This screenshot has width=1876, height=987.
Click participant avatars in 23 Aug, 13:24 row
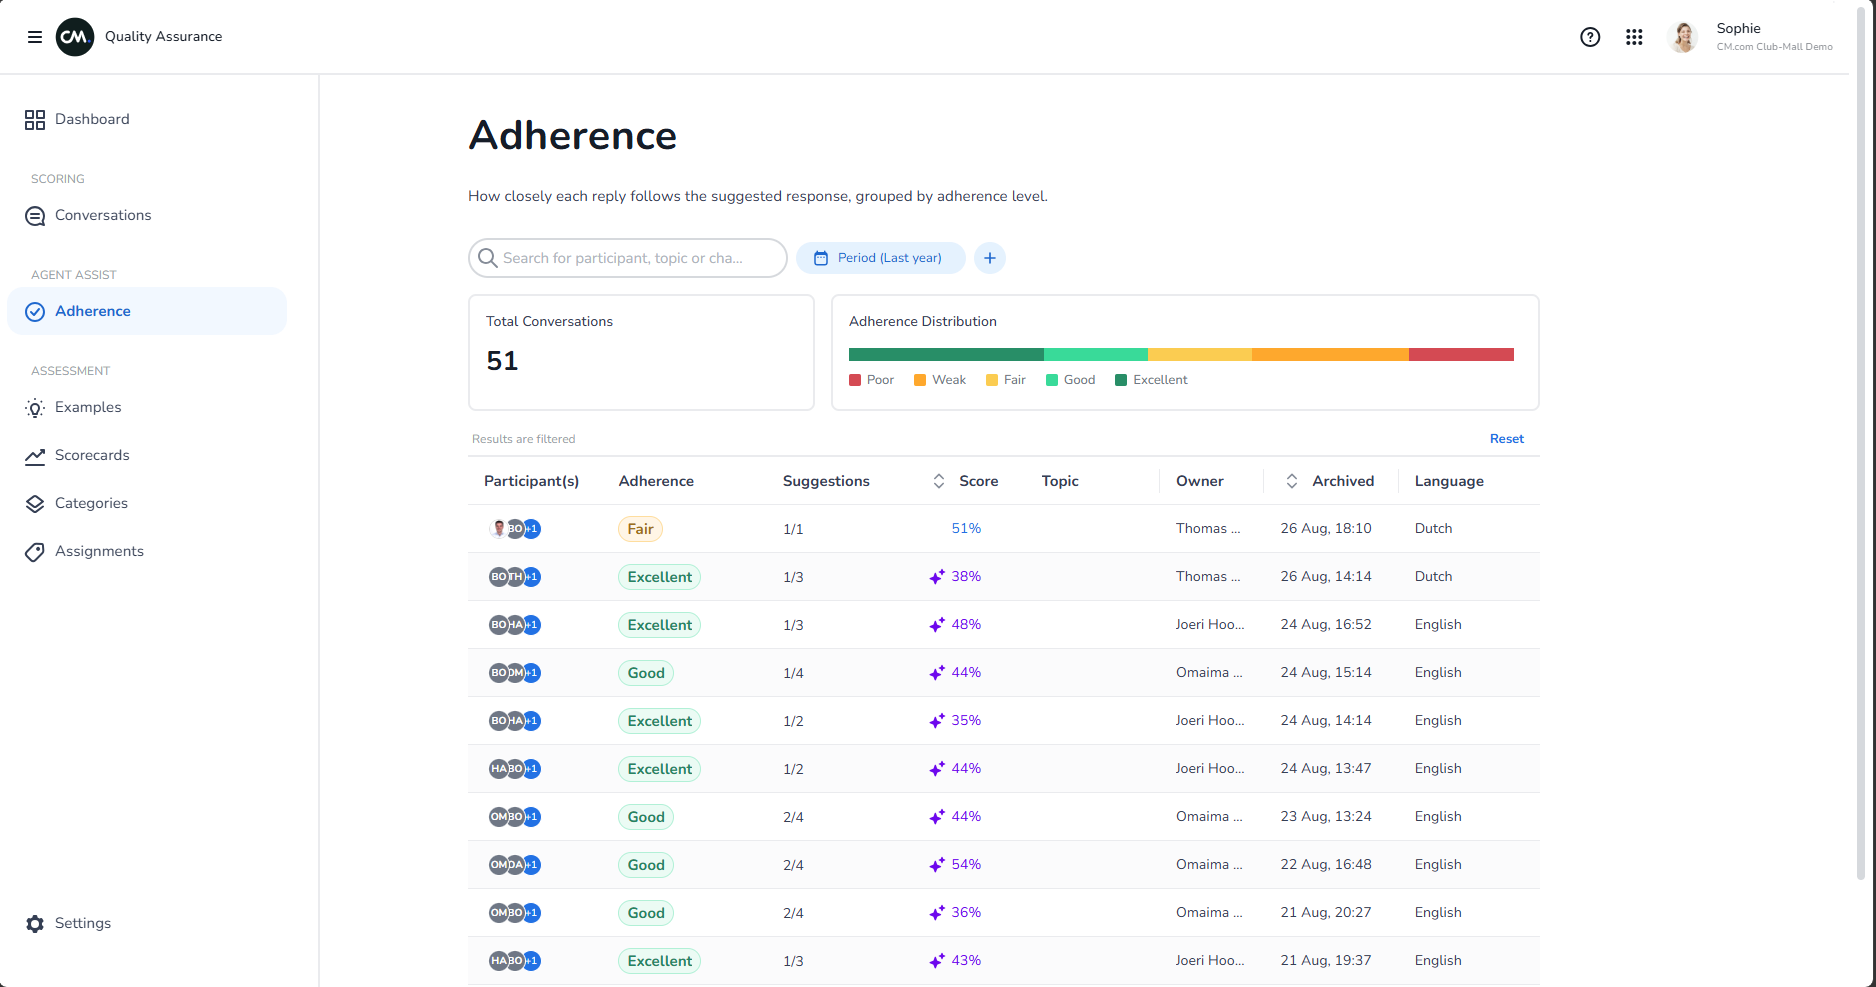coord(514,817)
